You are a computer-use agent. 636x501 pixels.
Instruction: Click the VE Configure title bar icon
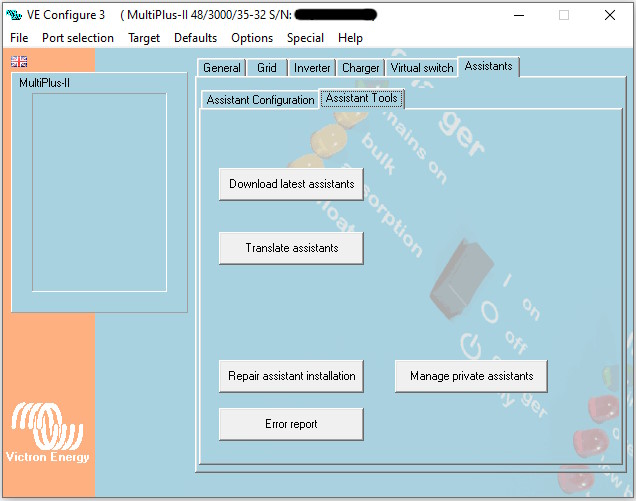coord(14,15)
